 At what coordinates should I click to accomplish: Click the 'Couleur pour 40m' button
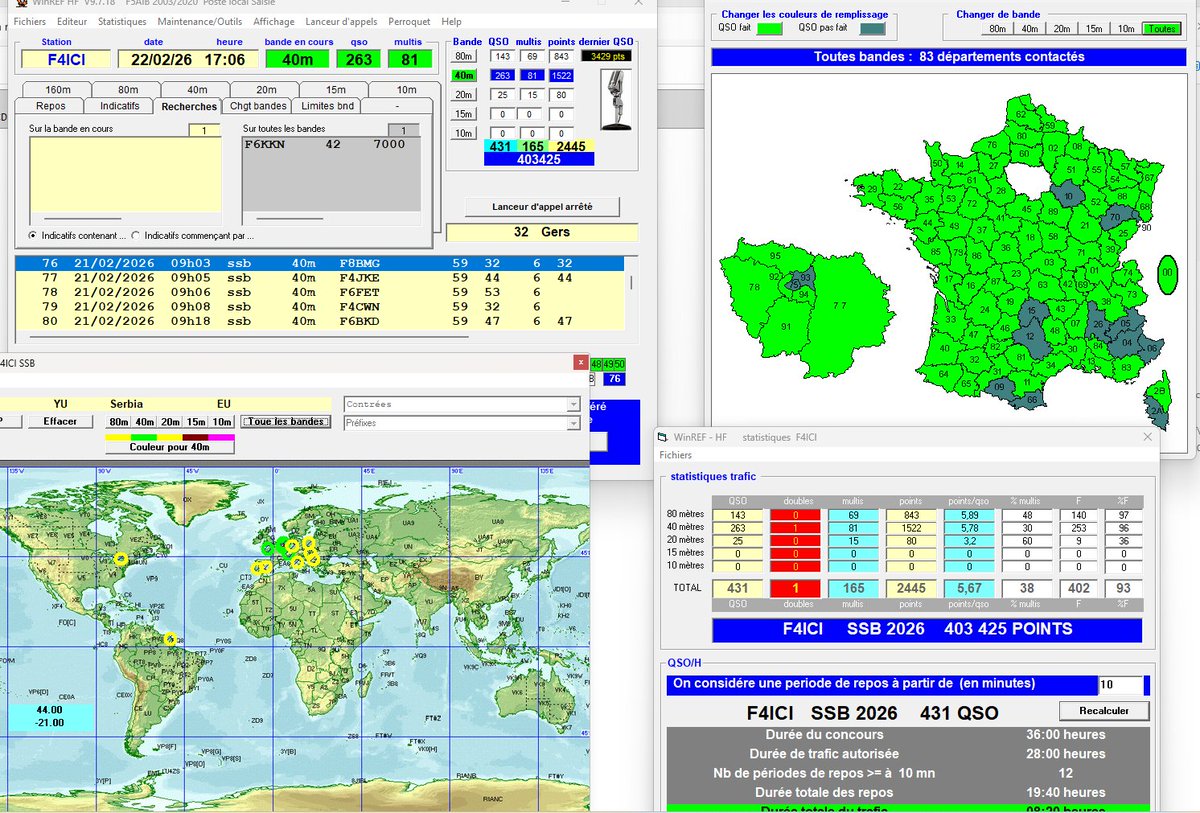(169, 447)
